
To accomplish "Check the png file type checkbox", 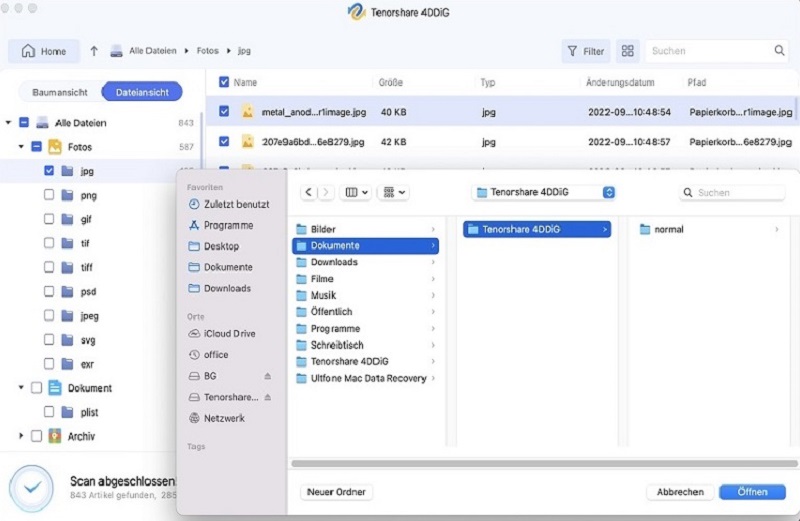I will click(x=49, y=195).
